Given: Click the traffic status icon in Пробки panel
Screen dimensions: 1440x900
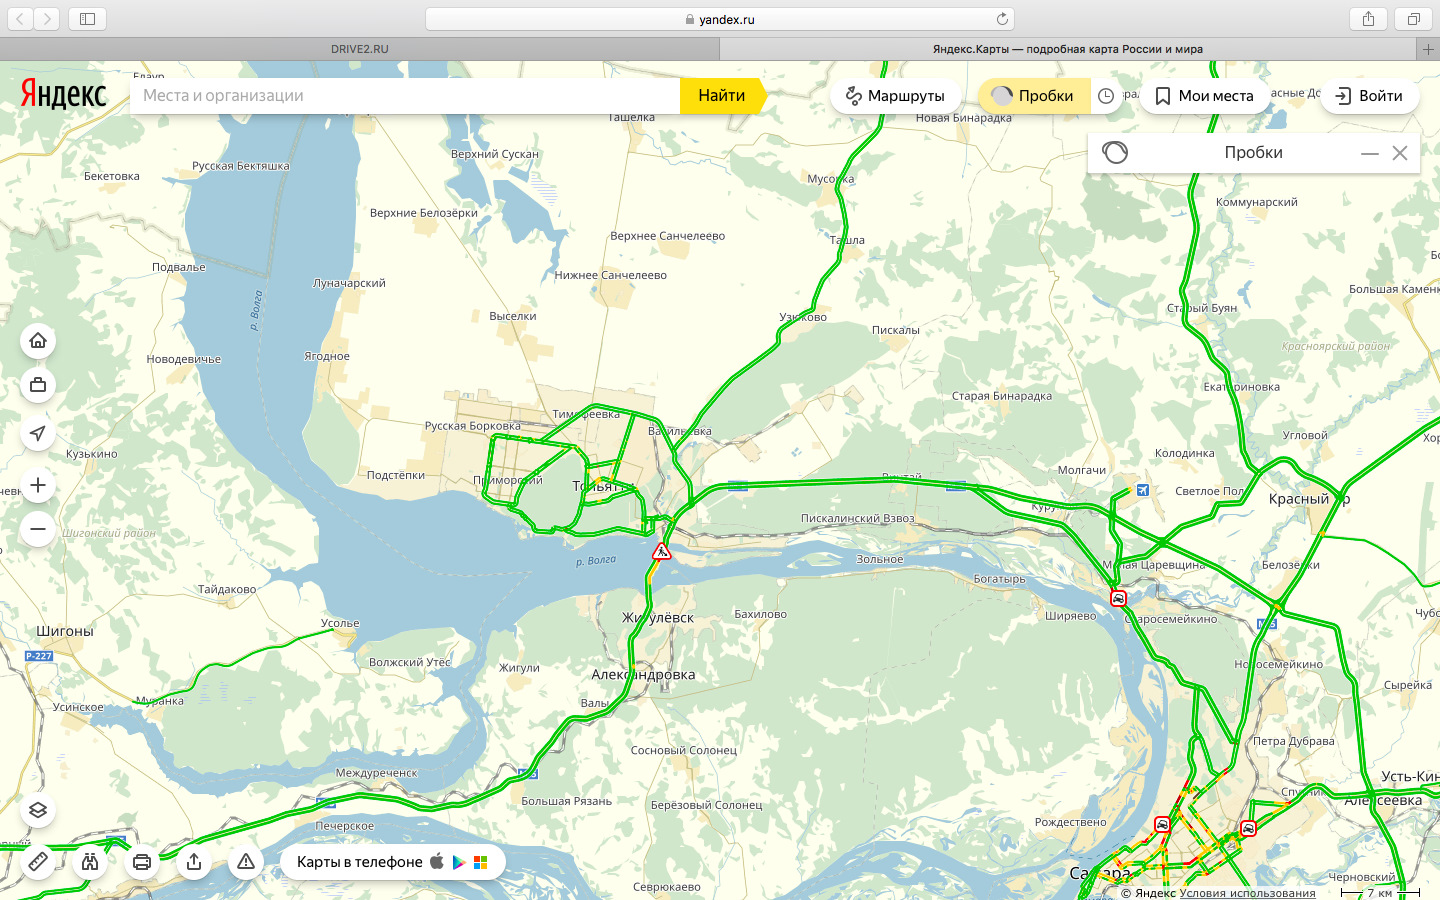Looking at the screenshot, I should [1115, 152].
